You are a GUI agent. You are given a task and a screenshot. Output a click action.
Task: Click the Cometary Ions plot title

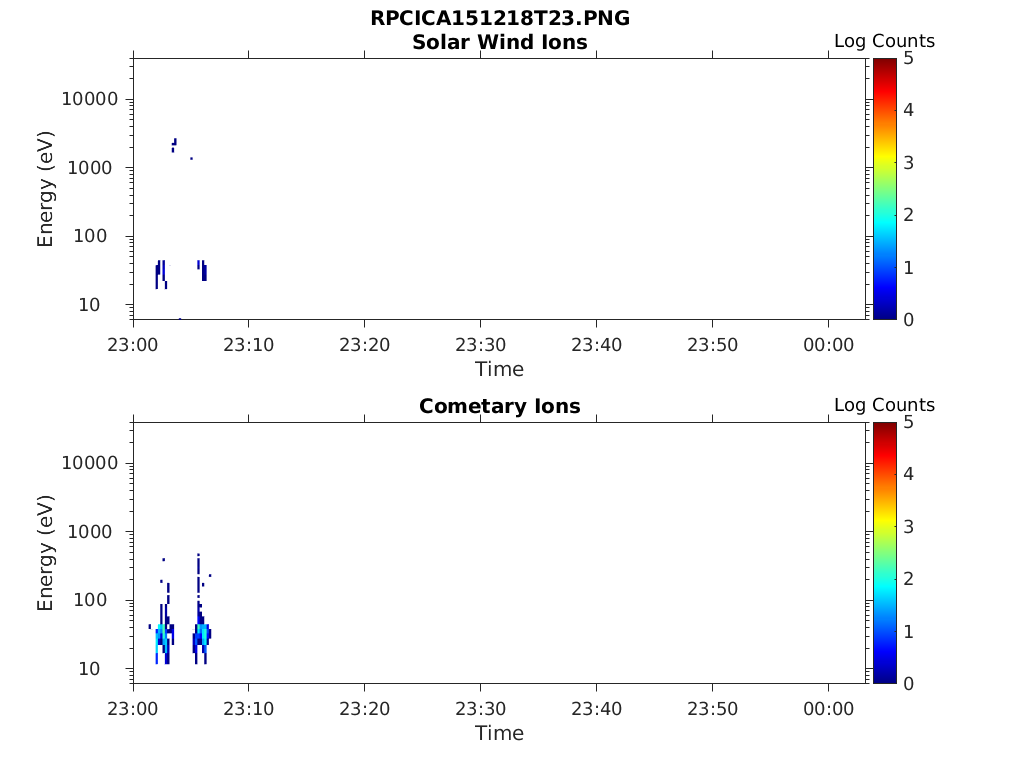500,406
